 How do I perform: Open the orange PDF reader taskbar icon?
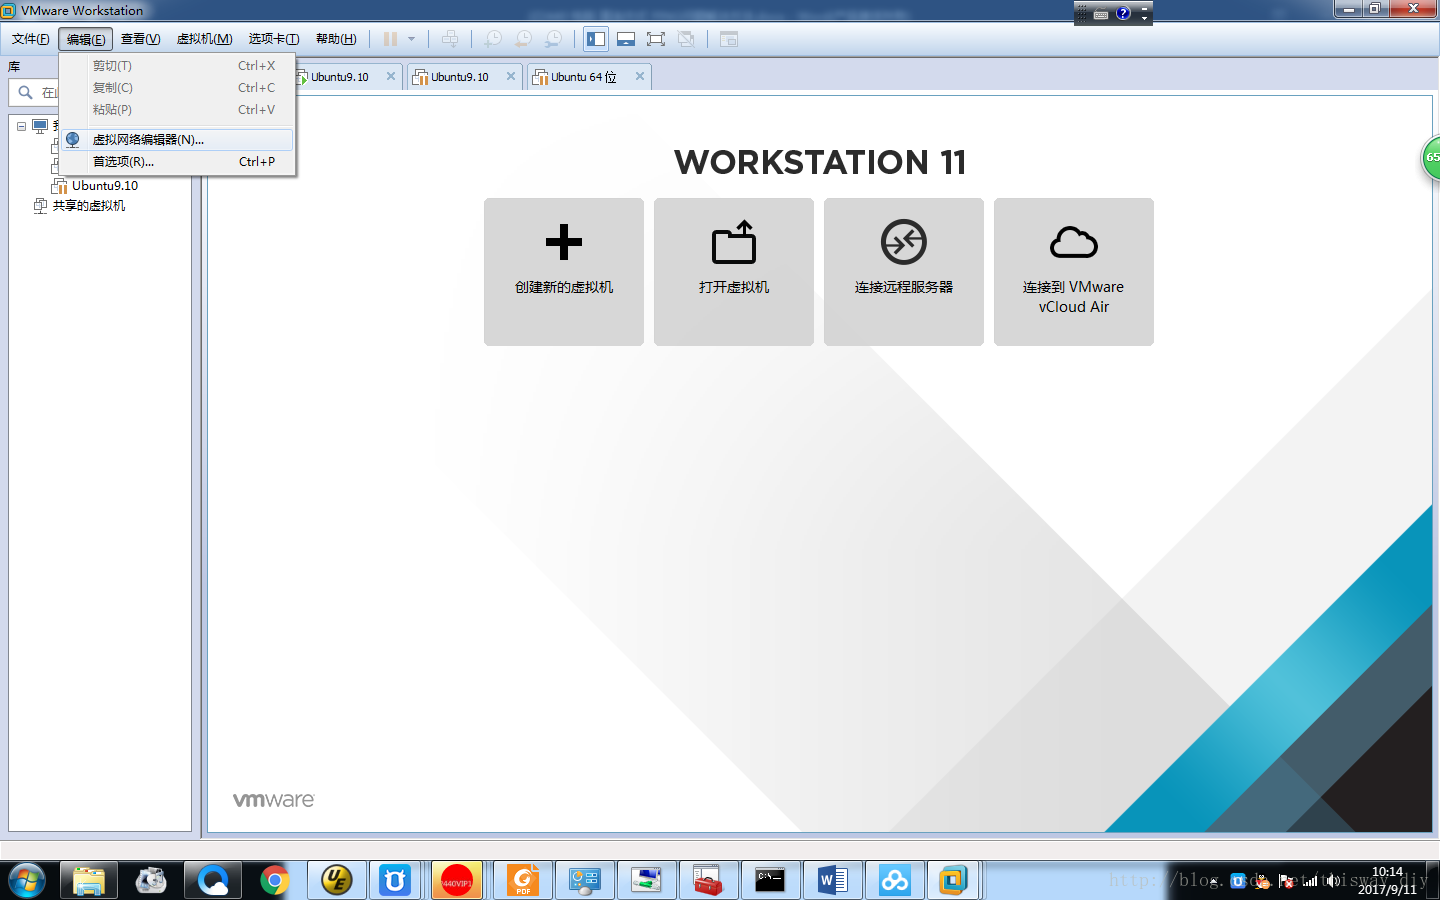pyautogui.click(x=522, y=880)
